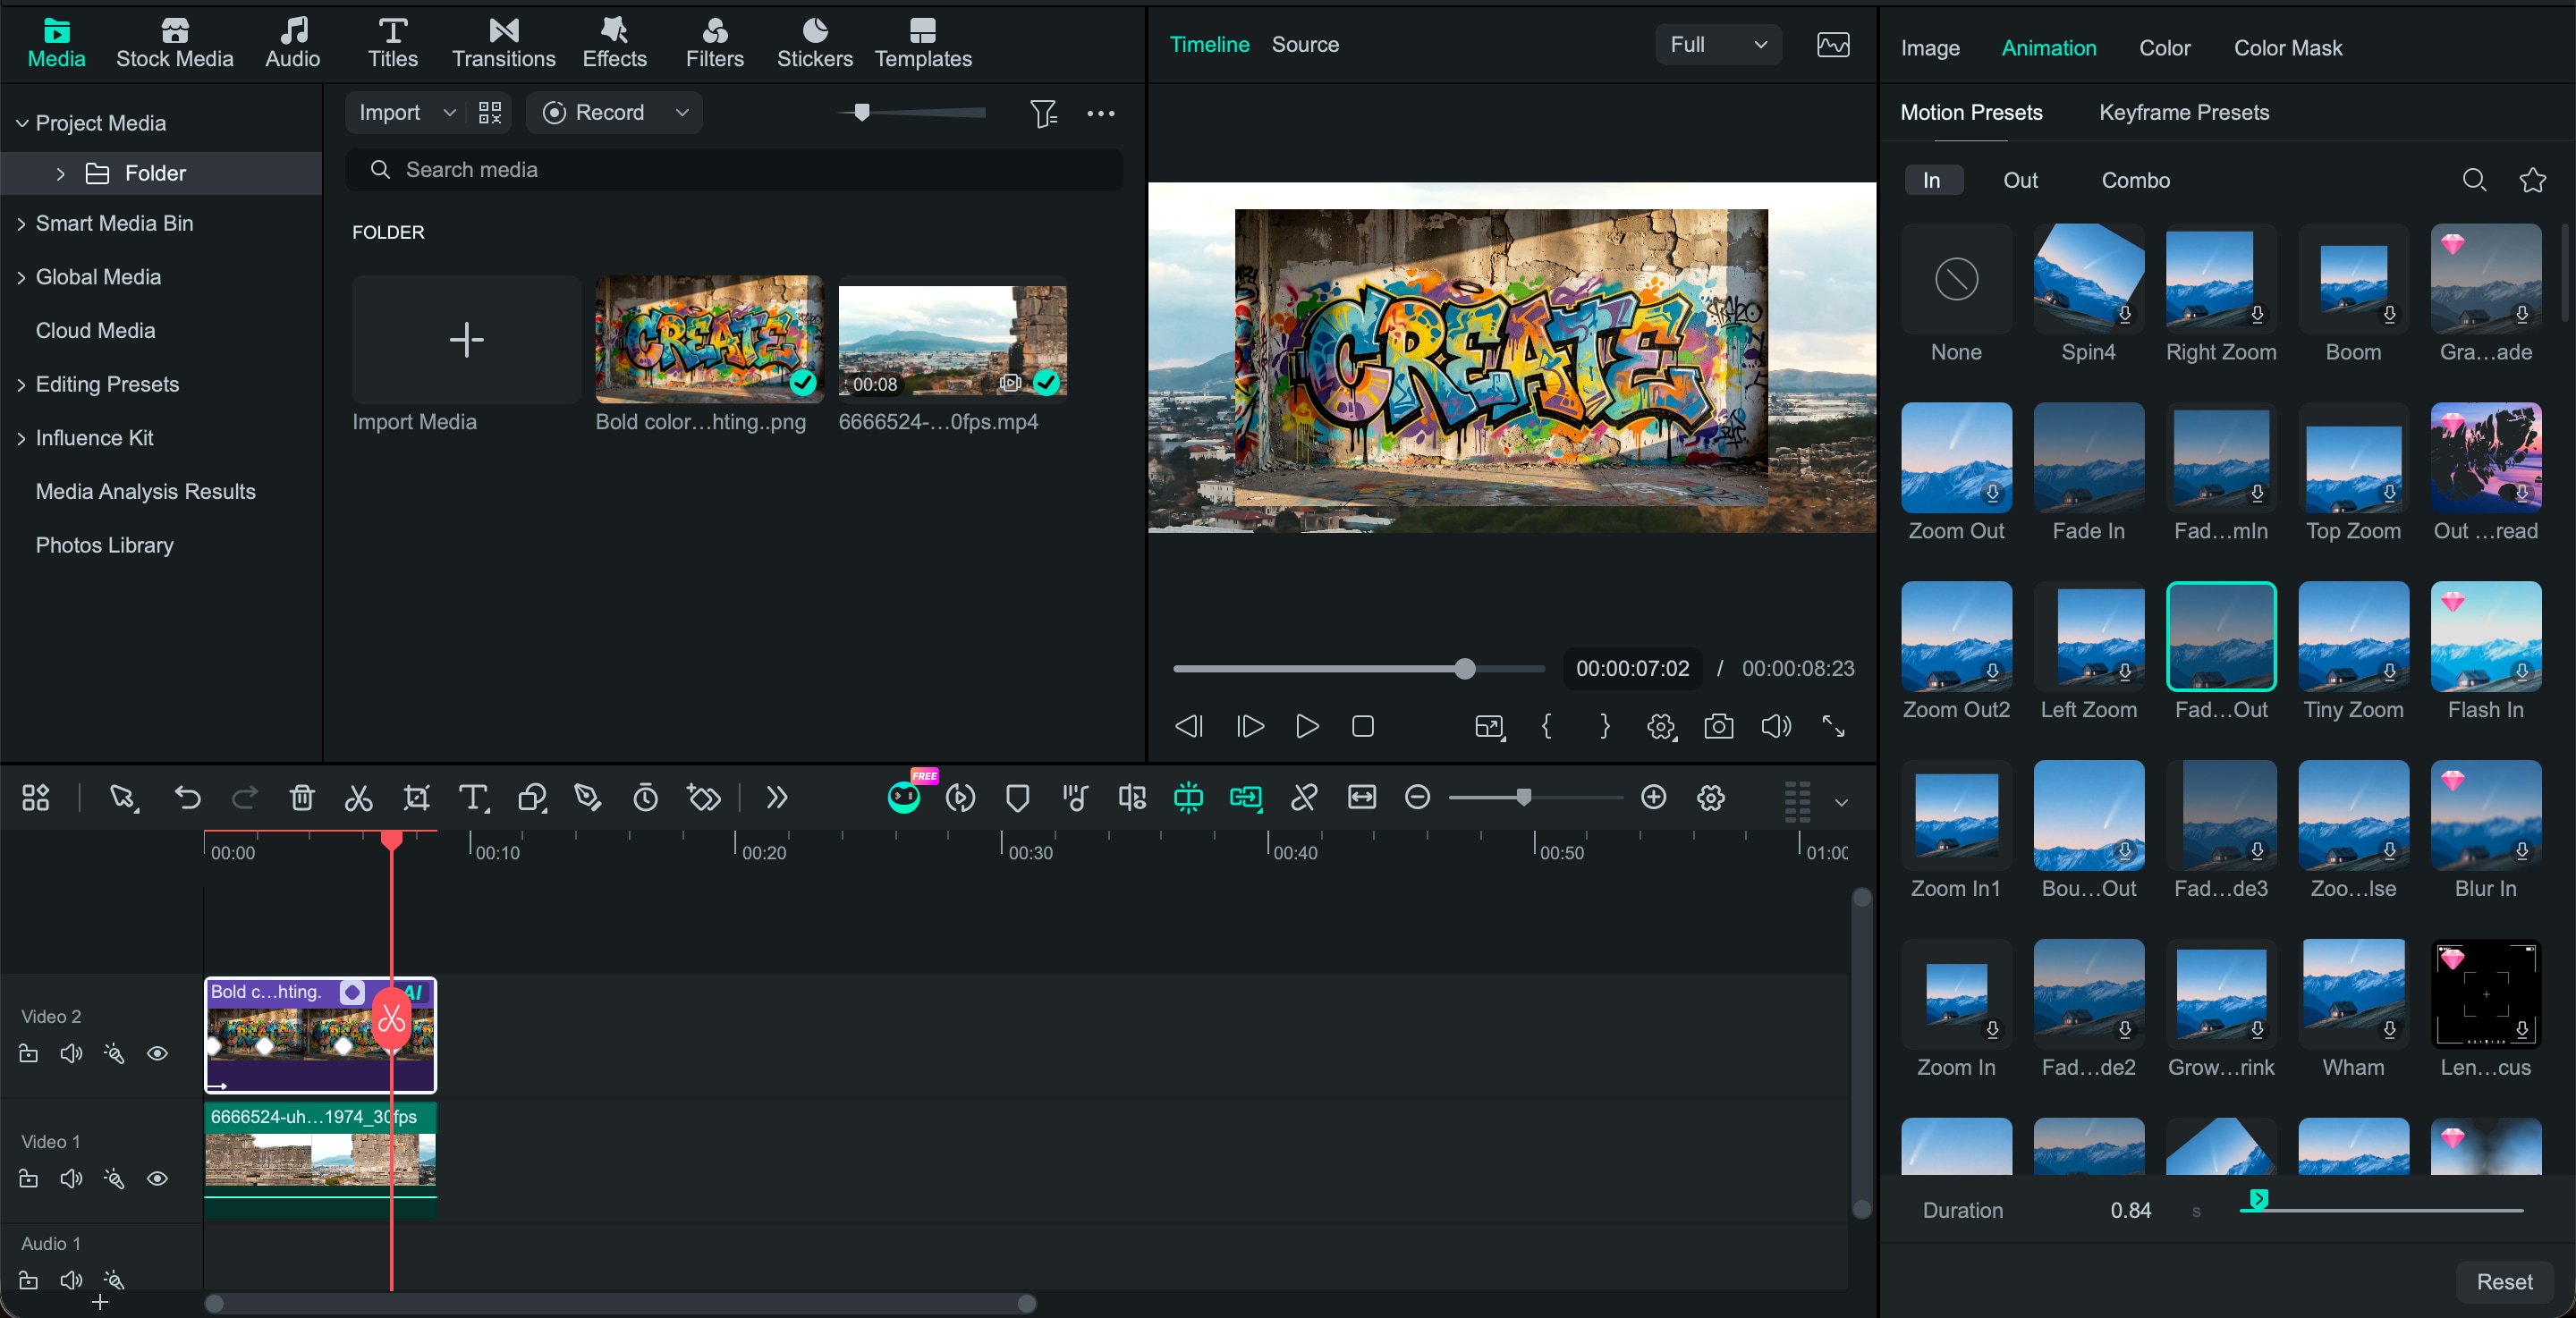Click the marker shield icon

tap(1017, 798)
